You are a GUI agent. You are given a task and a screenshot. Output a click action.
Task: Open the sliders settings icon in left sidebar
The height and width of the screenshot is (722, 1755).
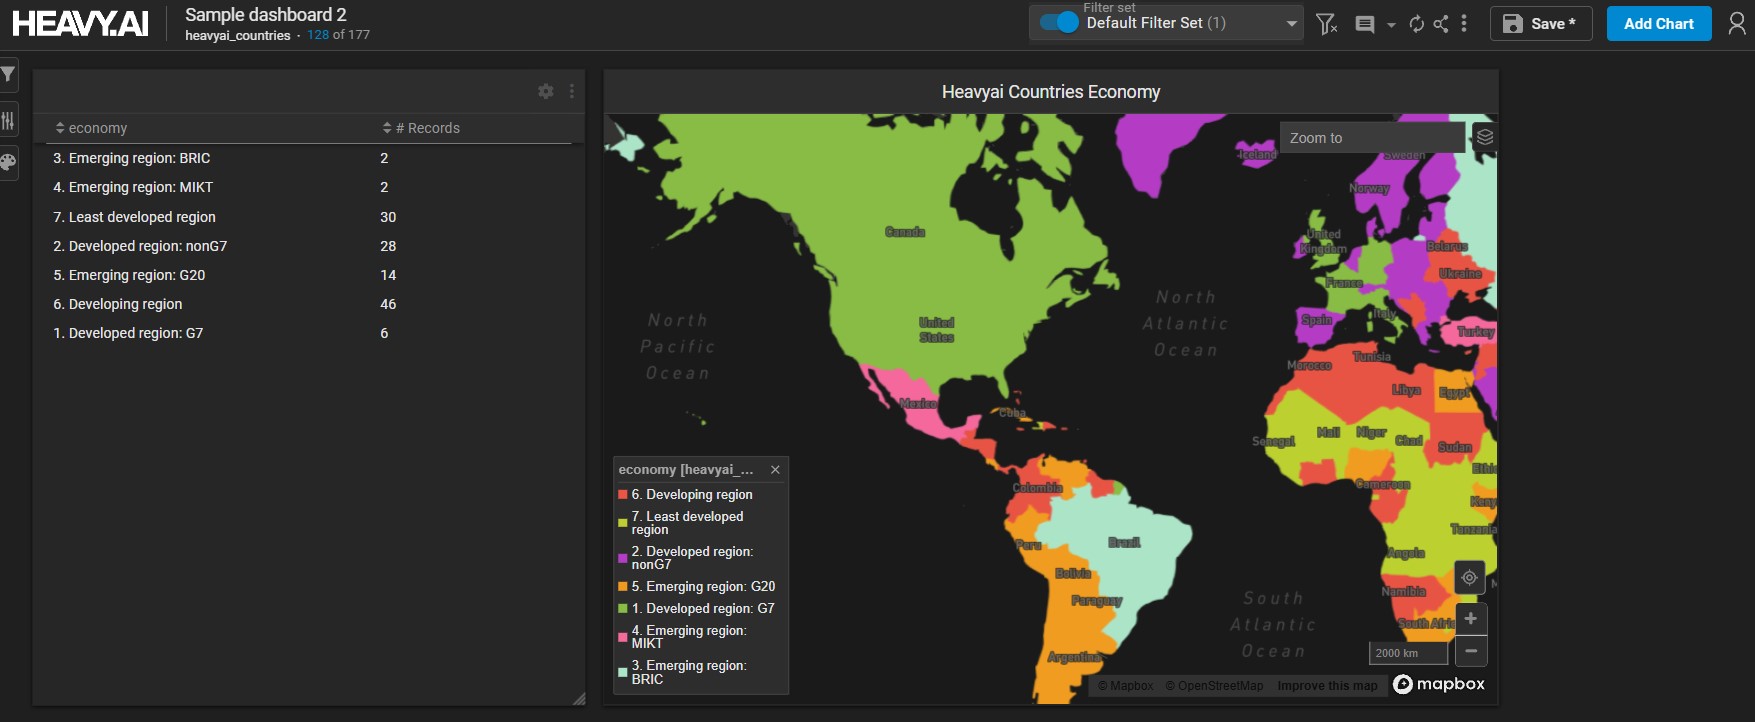[x=8, y=121]
